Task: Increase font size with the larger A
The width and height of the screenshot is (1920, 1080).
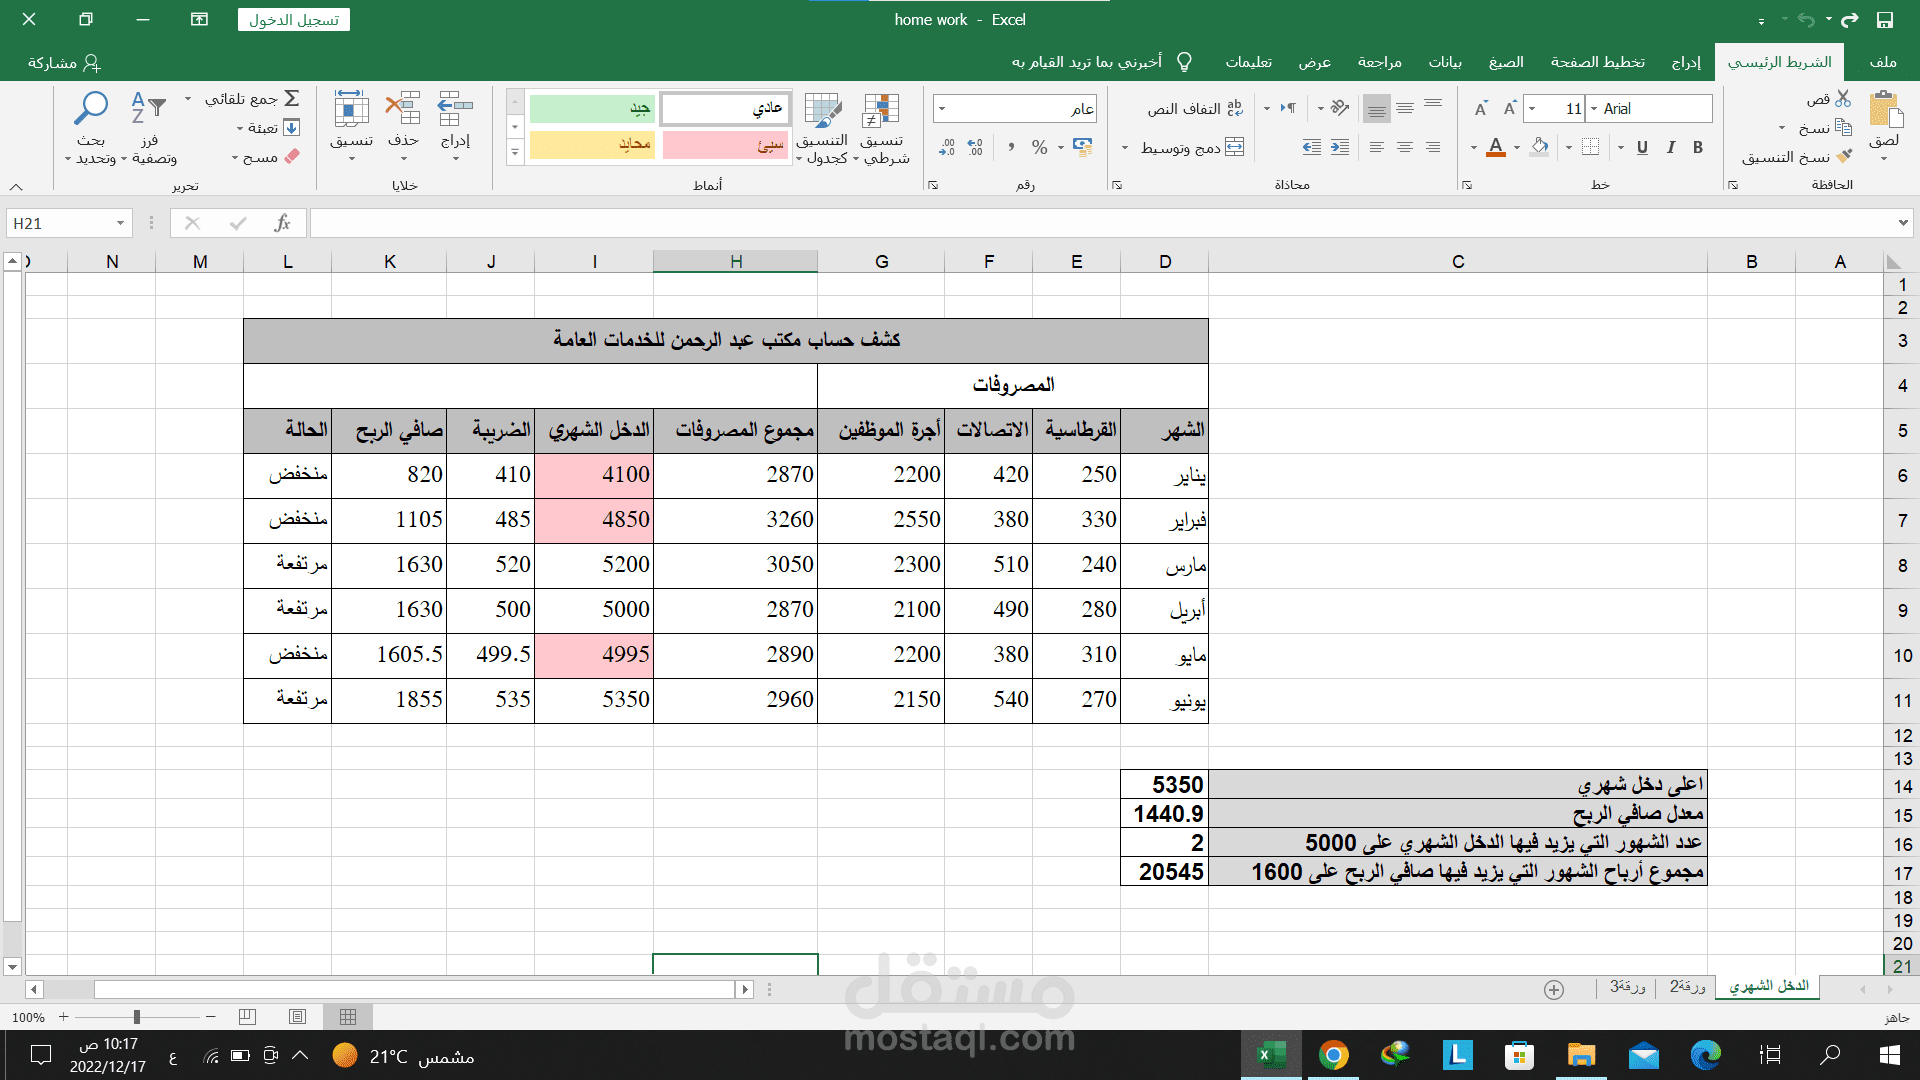Action: 1510,108
